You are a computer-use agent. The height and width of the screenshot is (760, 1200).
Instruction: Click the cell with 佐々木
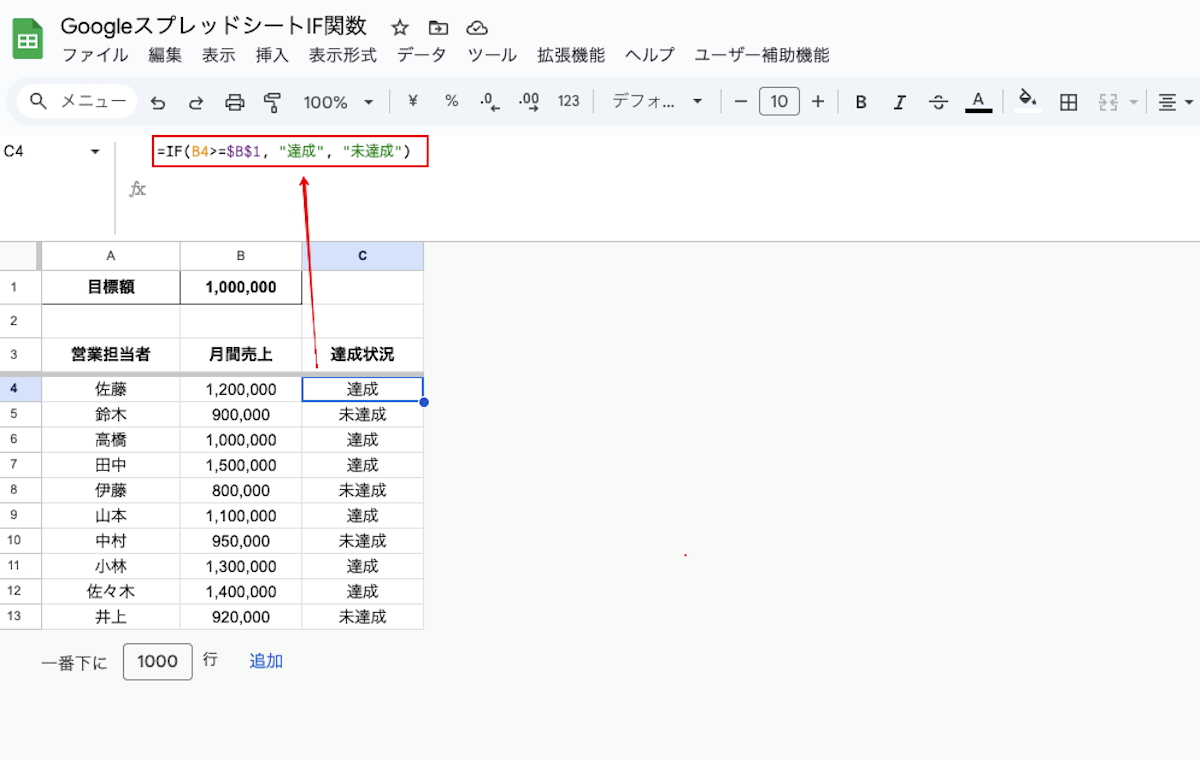click(111, 592)
